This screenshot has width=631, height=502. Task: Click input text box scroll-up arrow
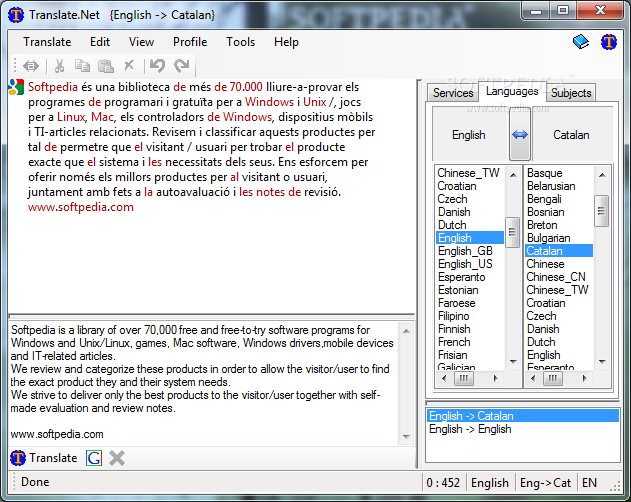pyautogui.click(x=406, y=331)
